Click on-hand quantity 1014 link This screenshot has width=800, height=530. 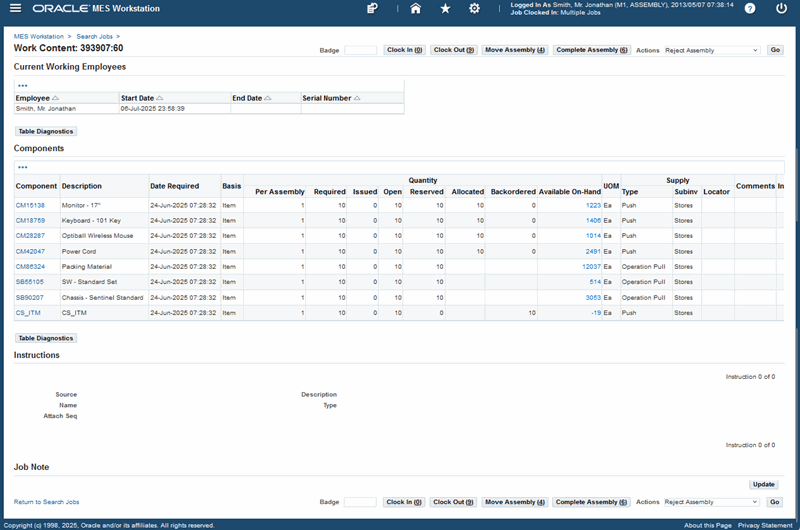point(593,236)
